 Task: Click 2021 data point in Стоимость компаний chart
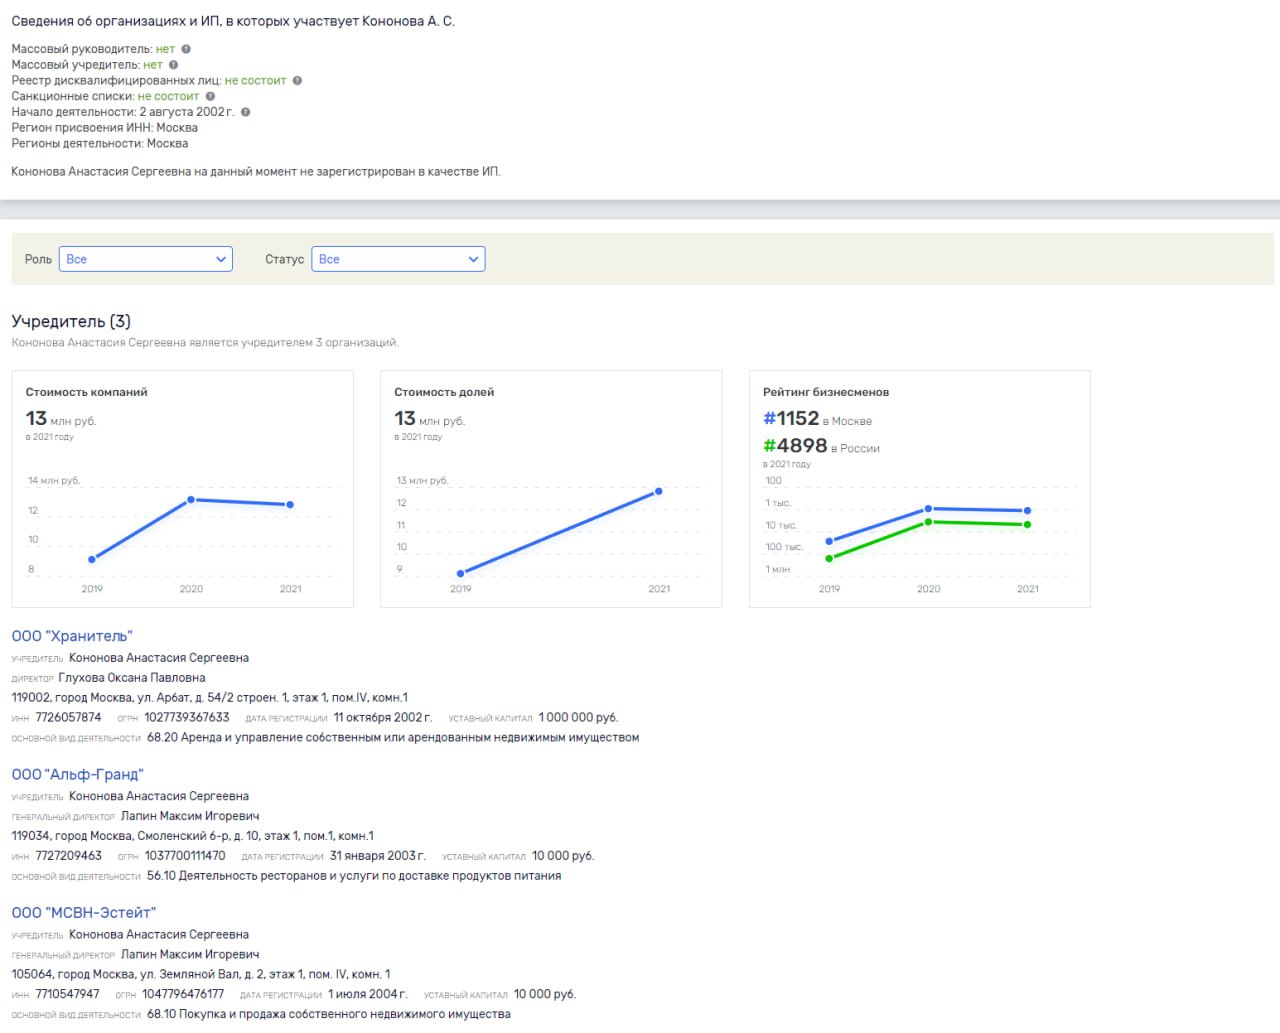tap(290, 505)
